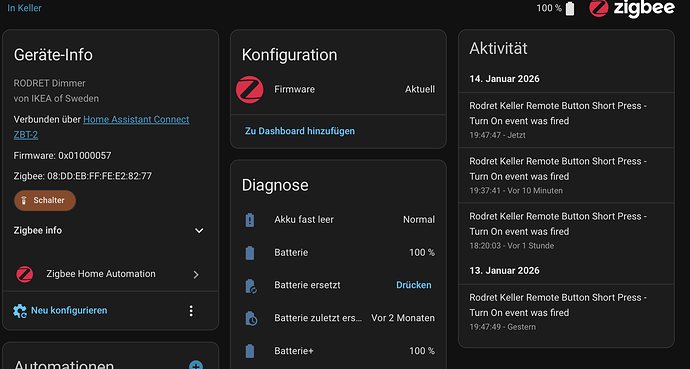Open the three-dot device options menu
690x369 pixels.
(191, 311)
